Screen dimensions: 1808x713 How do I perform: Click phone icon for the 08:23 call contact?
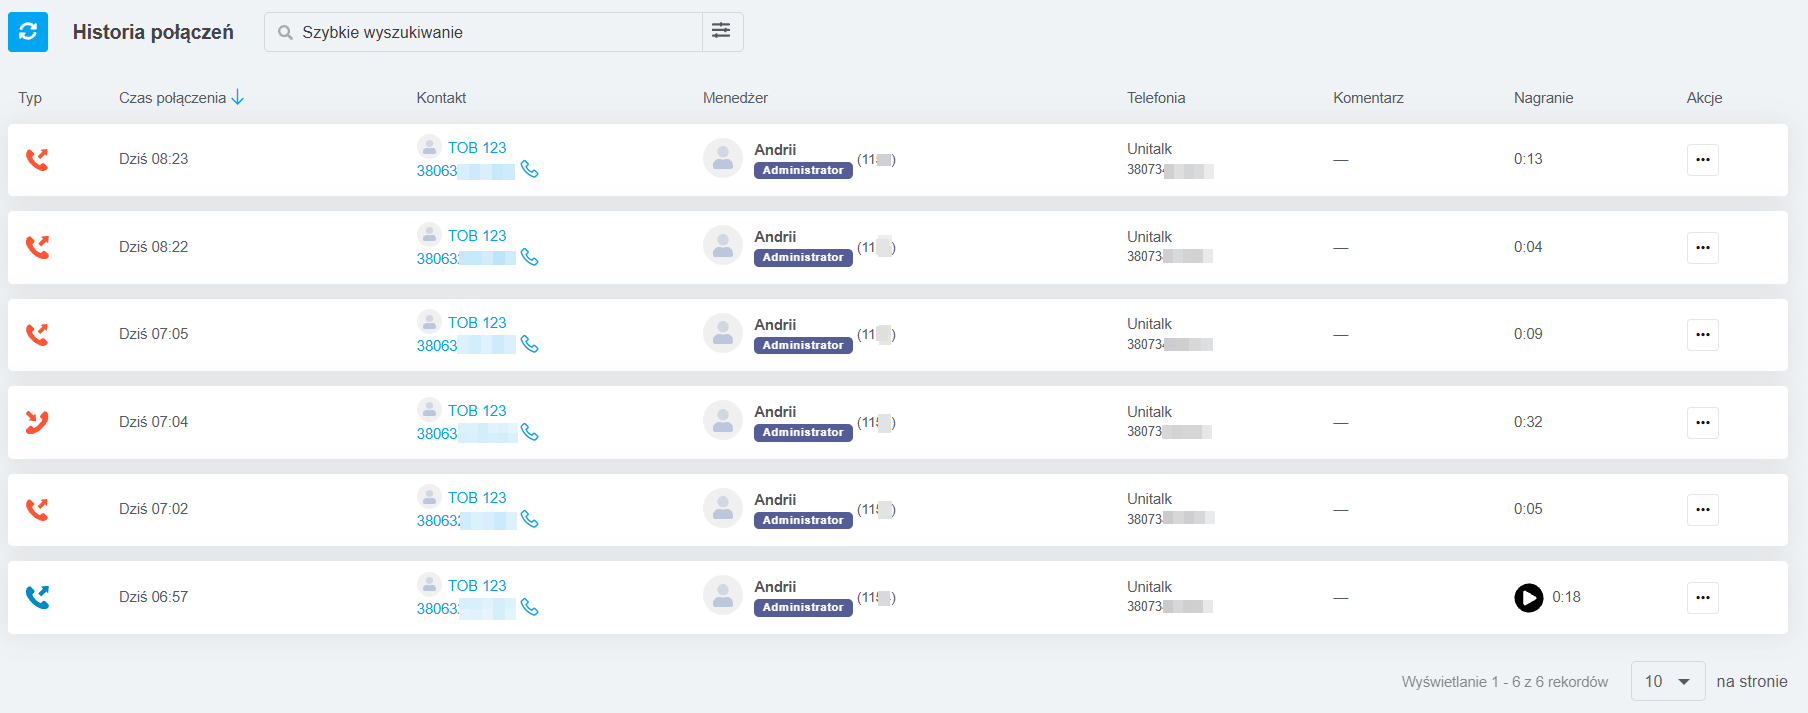[x=530, y=170]
